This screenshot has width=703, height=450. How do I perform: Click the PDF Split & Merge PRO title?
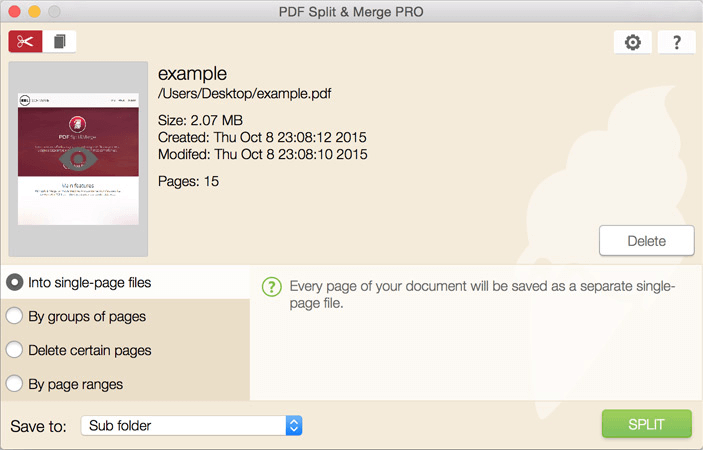351,12
